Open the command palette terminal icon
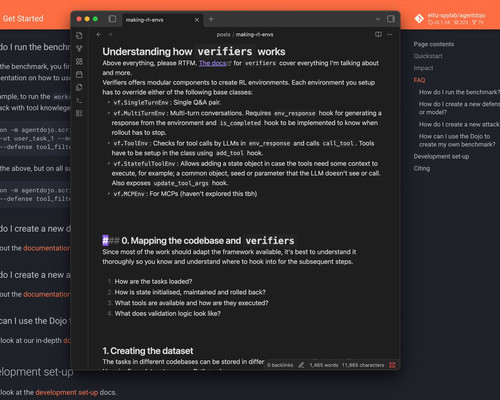The width and height of the screenshot is (500, 400). (79, 100)
